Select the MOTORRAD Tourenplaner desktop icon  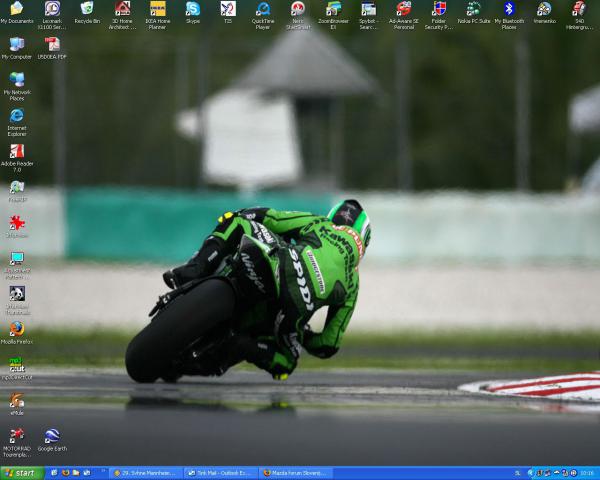coord(17,435)
